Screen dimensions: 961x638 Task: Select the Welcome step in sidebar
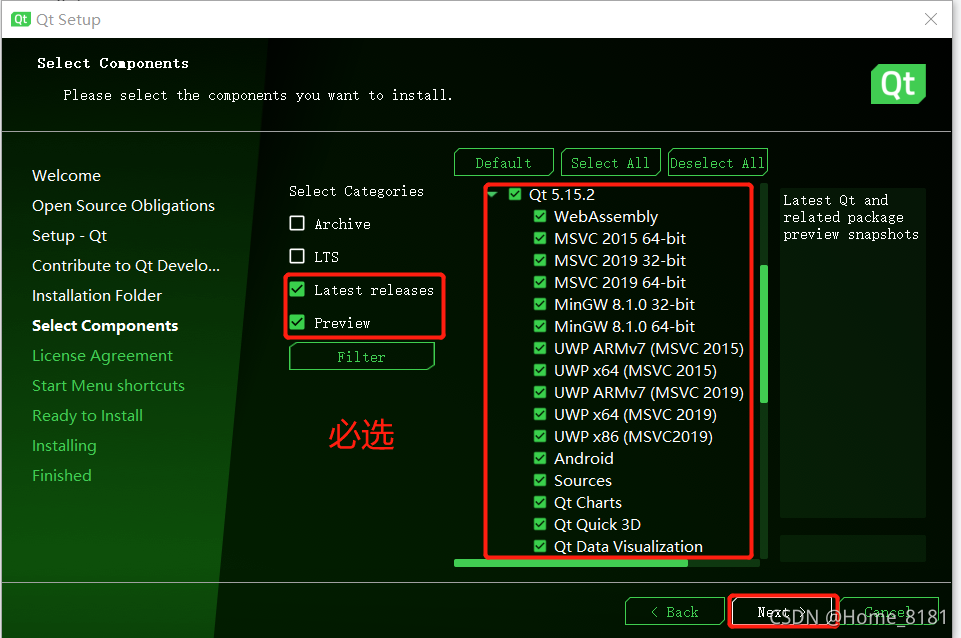pyautogui.click(x=66, y=176)
